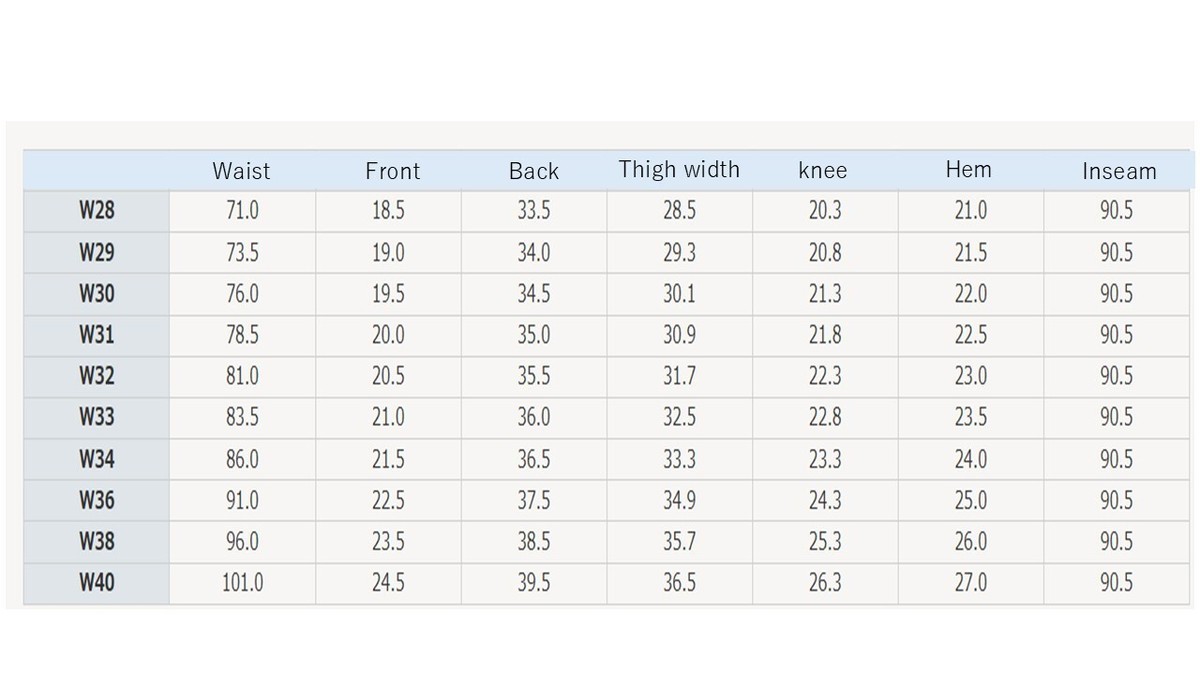Select the W33 back value 36.0
This screenshot has width=1200, height=675.
(x=533, y=417)
